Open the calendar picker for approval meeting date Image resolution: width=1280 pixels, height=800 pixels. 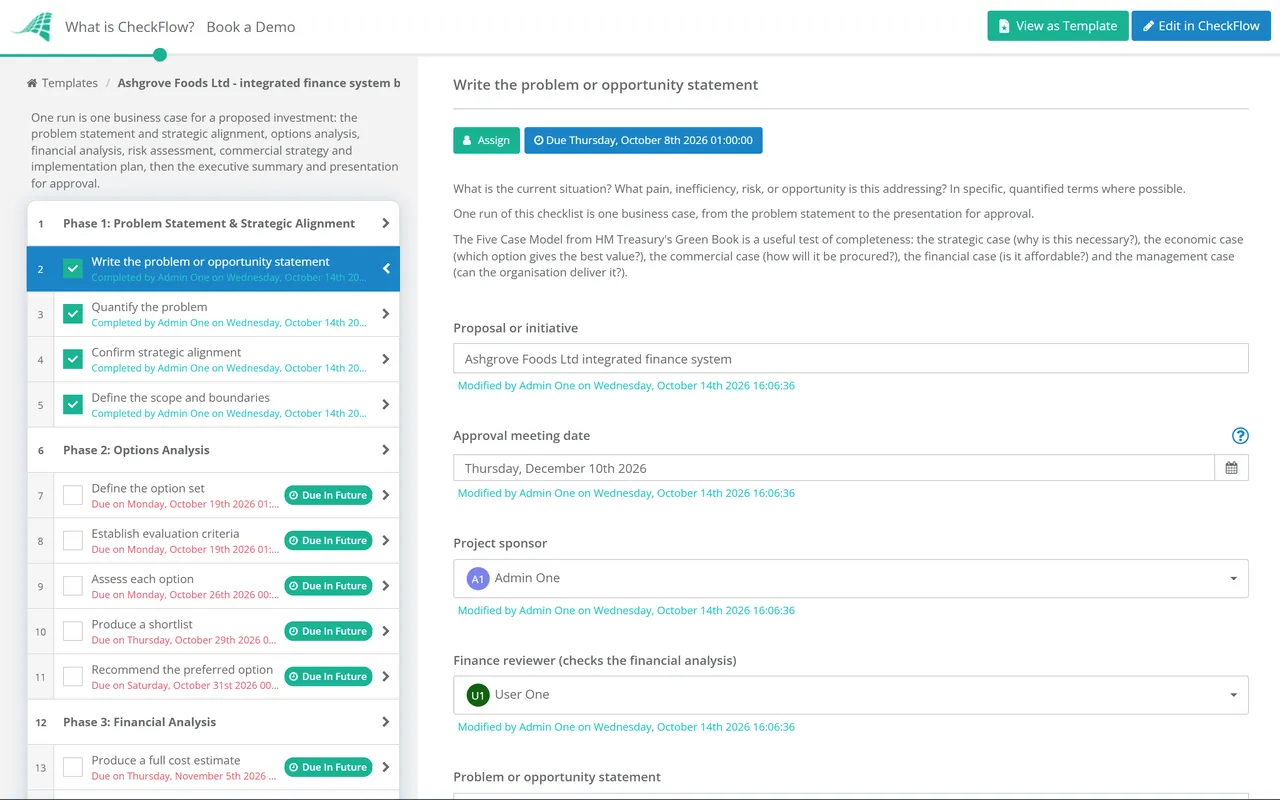coord(1231,468)
